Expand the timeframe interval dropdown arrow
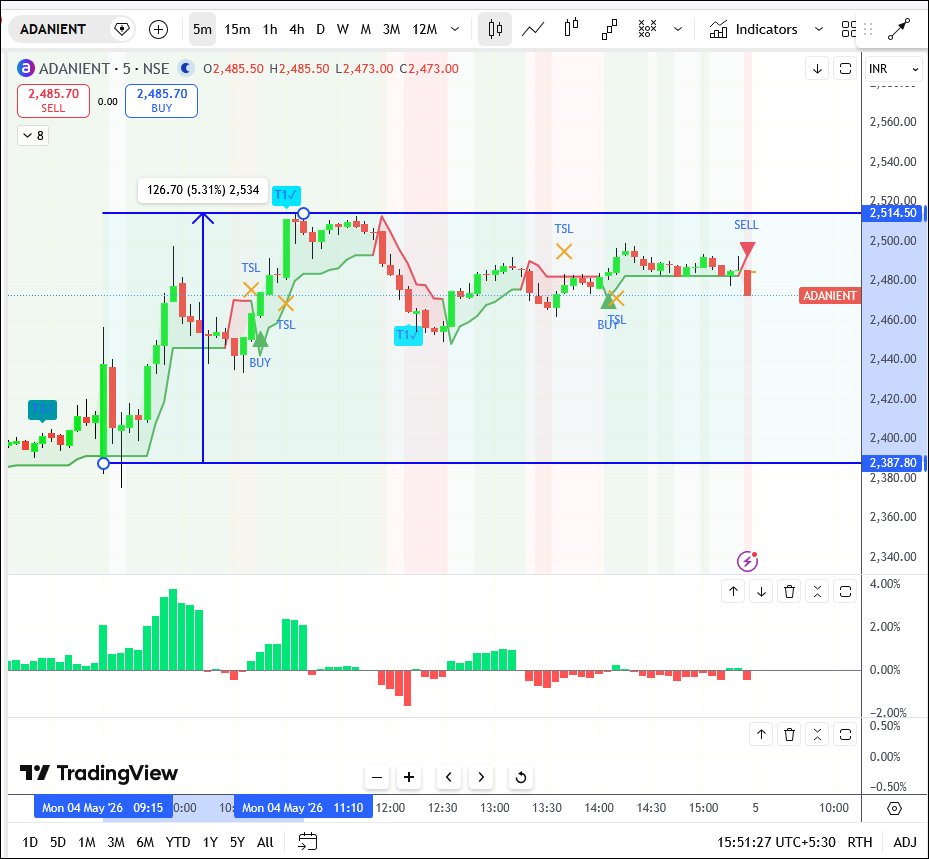This screenshot has width=929, height=859. click(x=455, y=29)
